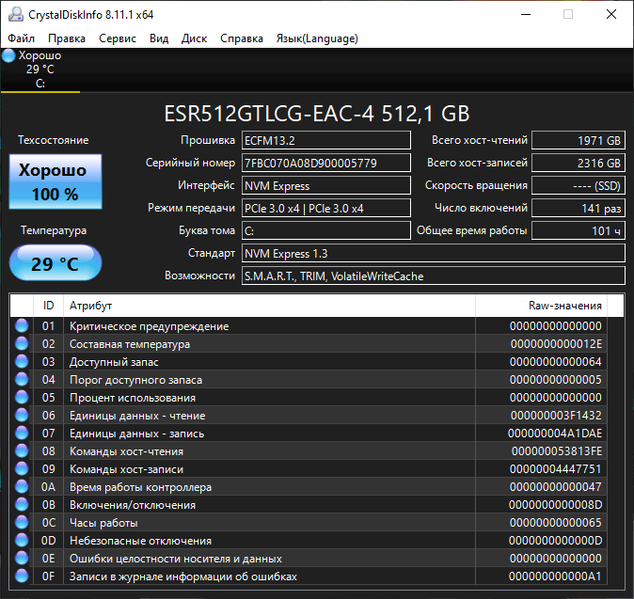
Task: Click status orb for Часы работы row
Action: (22, 523)
